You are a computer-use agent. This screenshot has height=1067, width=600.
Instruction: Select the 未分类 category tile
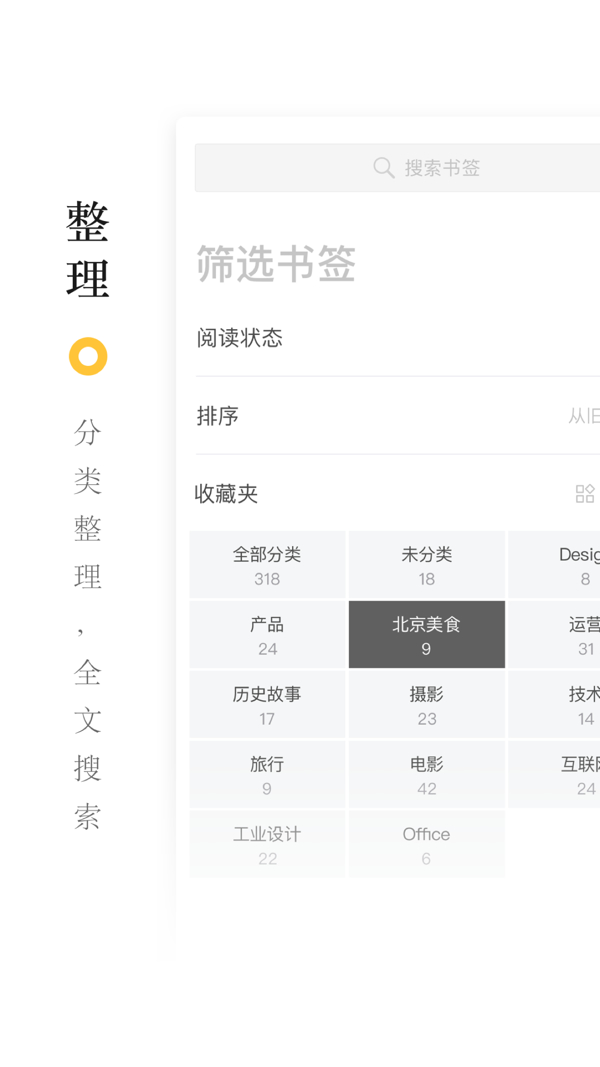[x=426, y=564]
